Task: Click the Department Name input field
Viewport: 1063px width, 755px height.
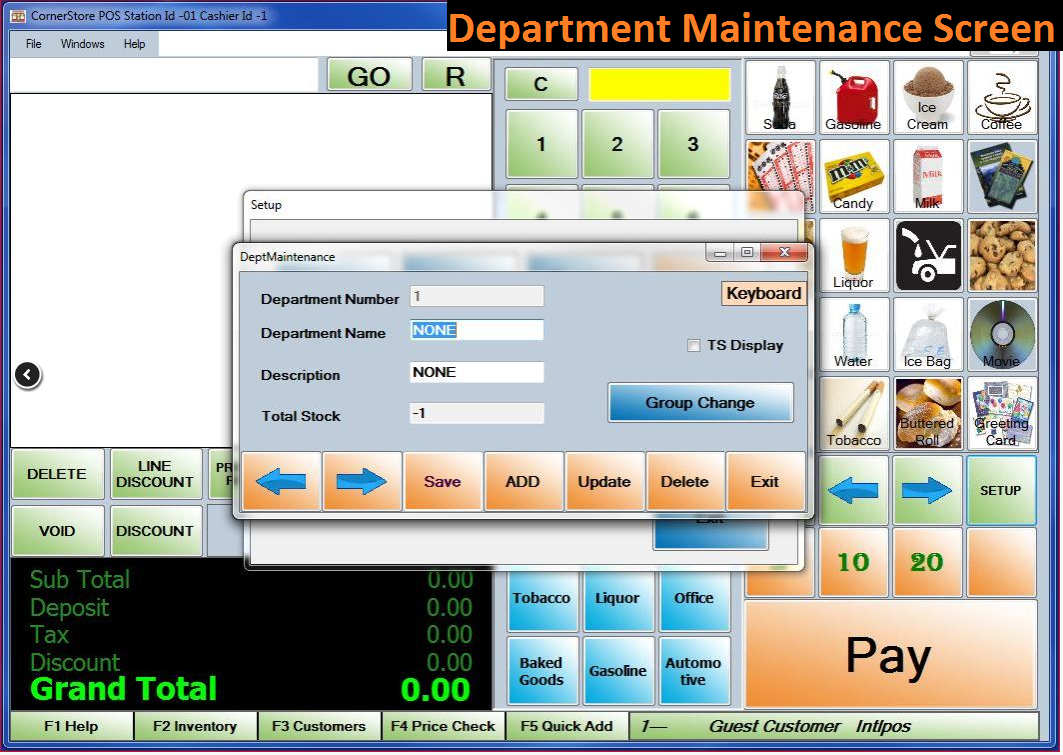Action: click(477, 331)
